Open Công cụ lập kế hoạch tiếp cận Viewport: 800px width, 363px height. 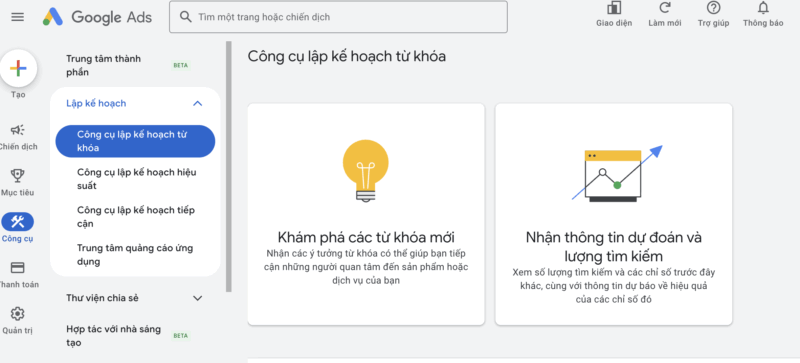136,217
